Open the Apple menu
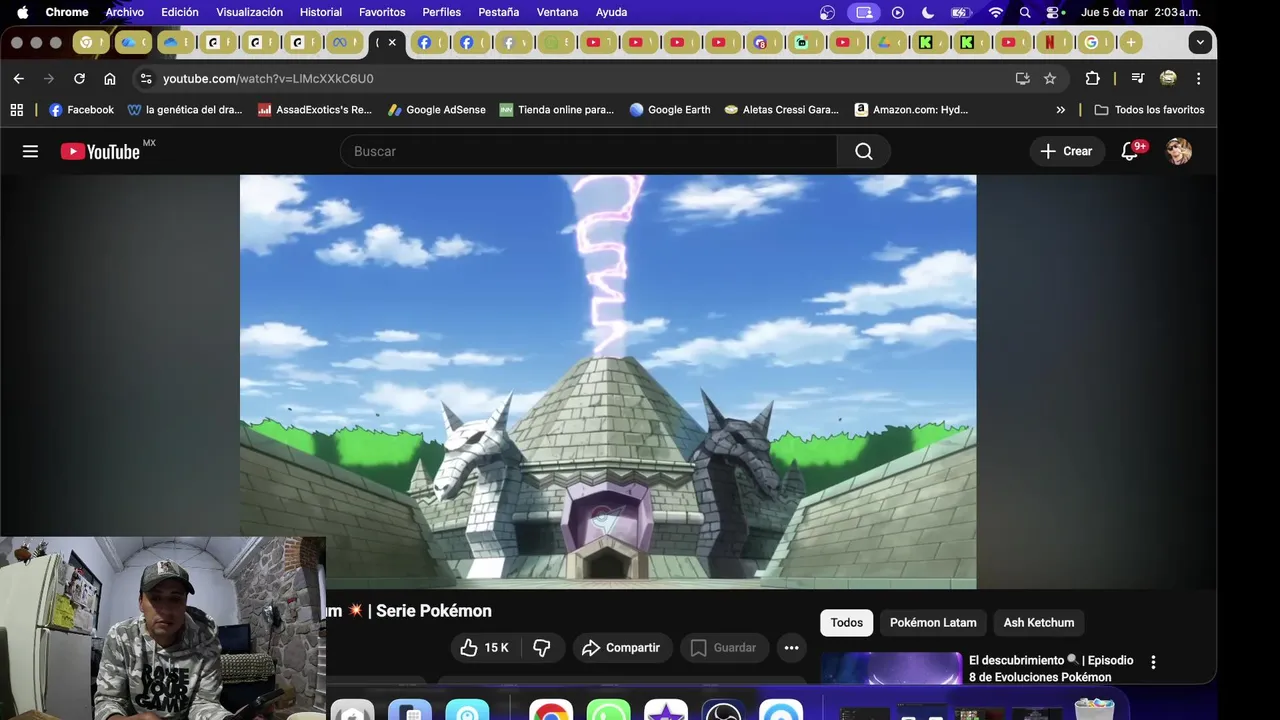 click(x=22, y=12)
